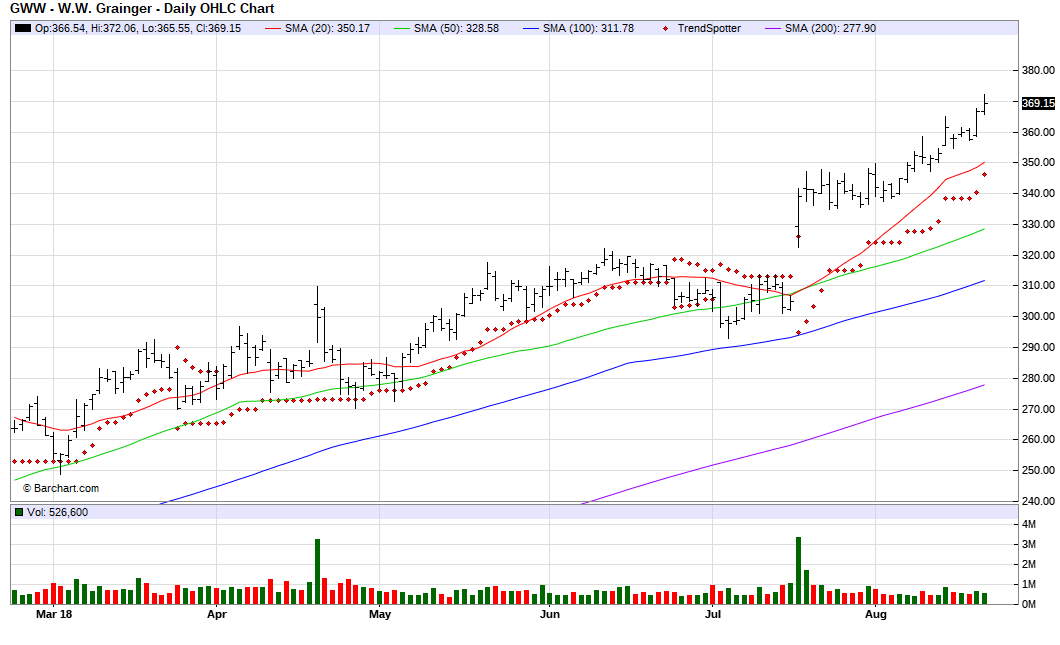Screen dimensions: 1060x645
Task: Click the SMA (200): 277.90 legend label
Action: [x=830, y=28]
